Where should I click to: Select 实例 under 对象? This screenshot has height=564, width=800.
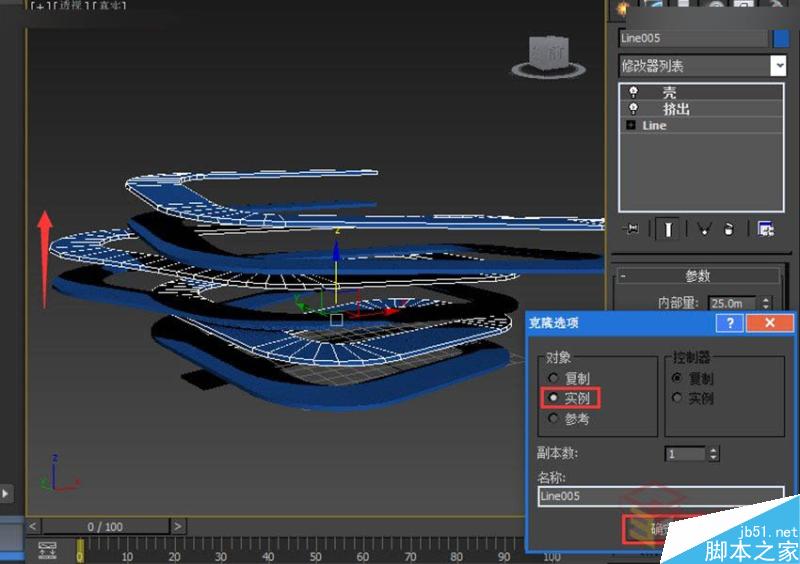point(569,398)
